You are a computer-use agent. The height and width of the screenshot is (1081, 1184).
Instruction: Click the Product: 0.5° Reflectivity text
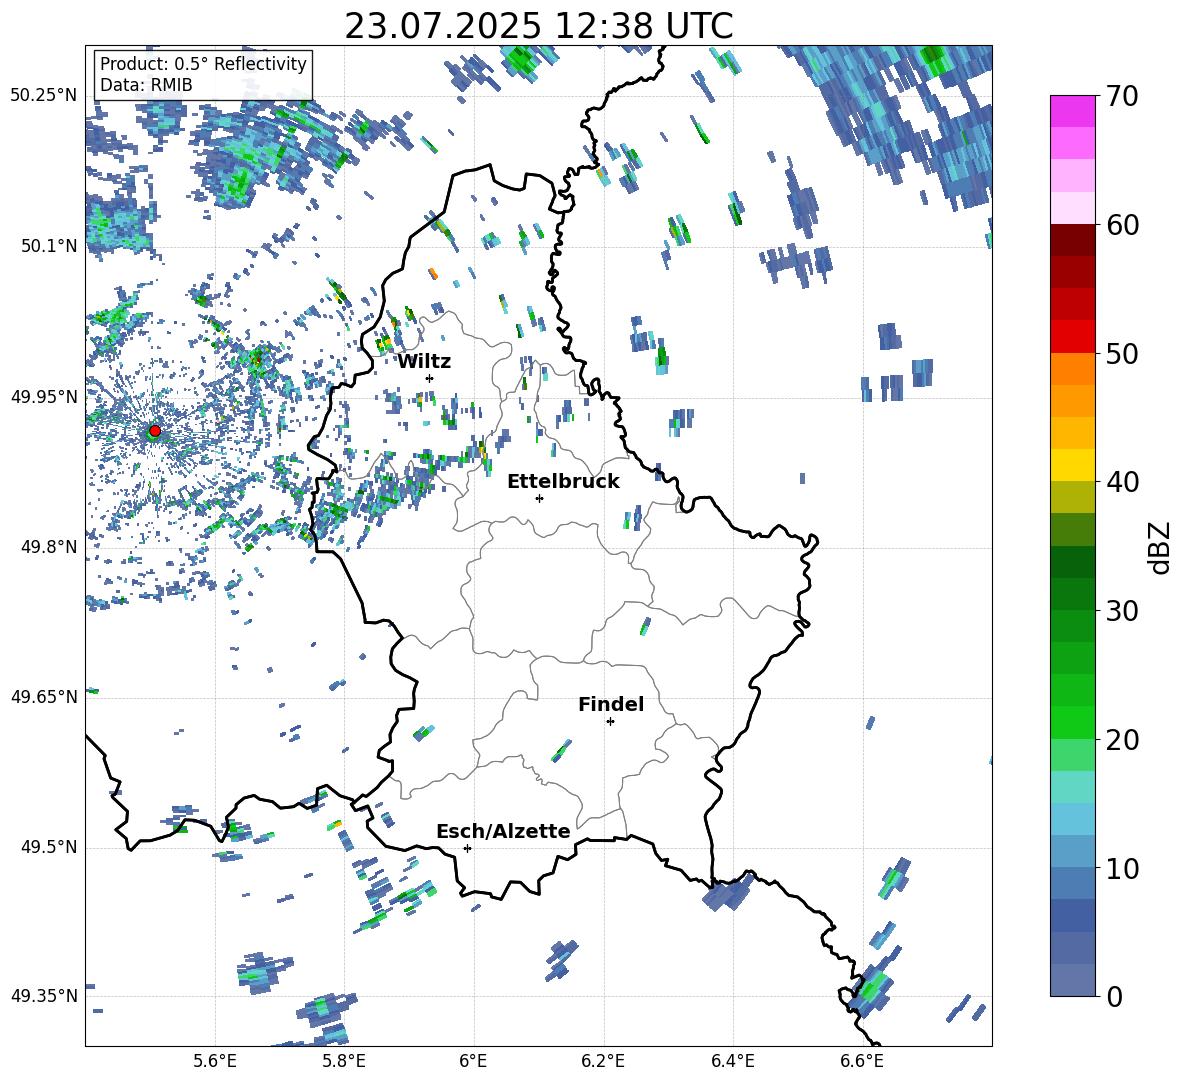[203, 64]
